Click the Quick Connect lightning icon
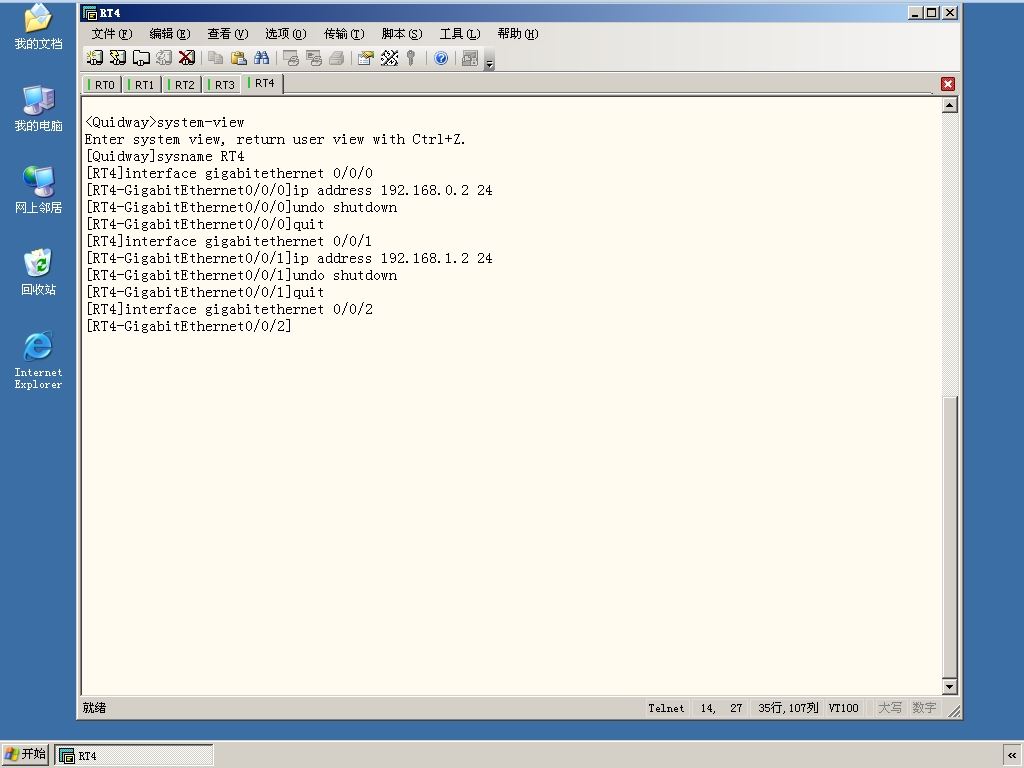 pyautogui.click(x=118, y=58)
